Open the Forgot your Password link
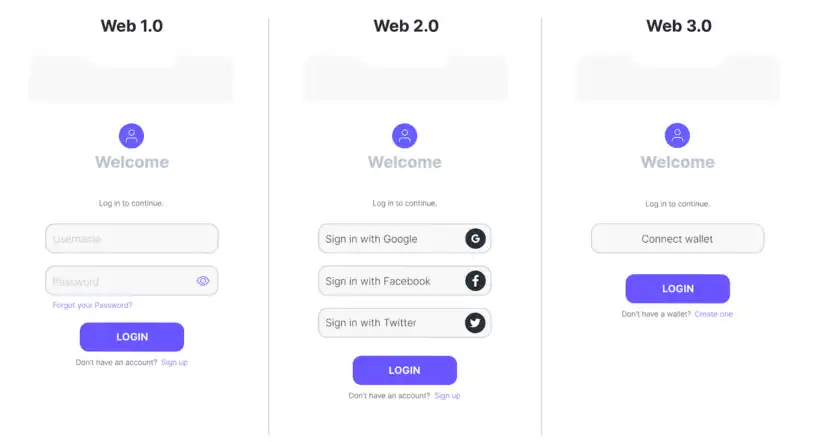This screenshot has height=442, width=828. point(92,305)
